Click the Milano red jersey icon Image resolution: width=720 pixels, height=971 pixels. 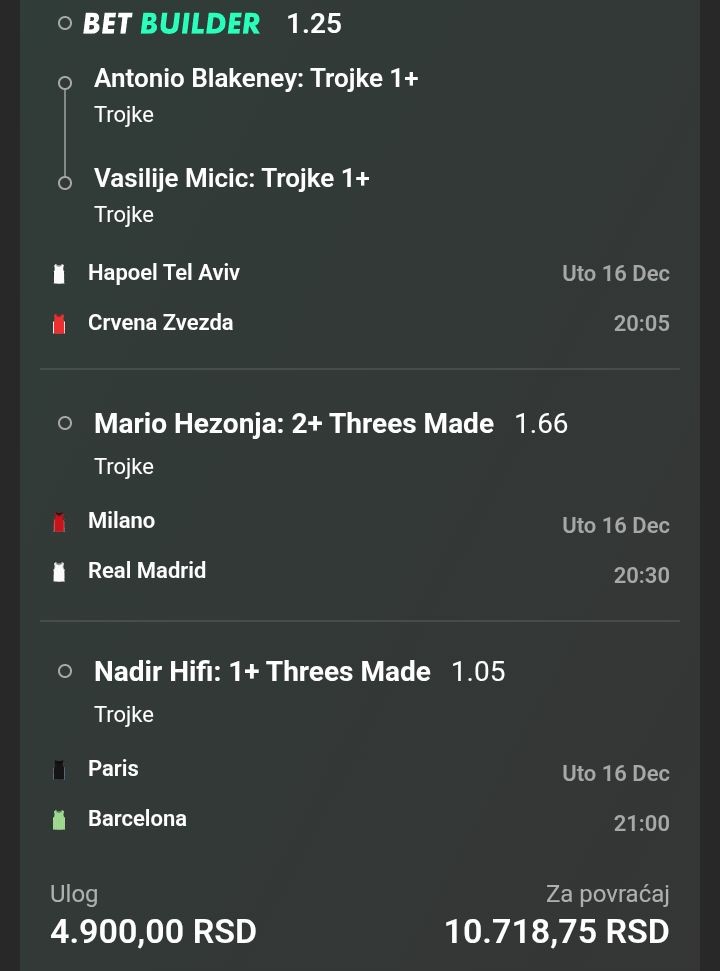click(59, 521)
